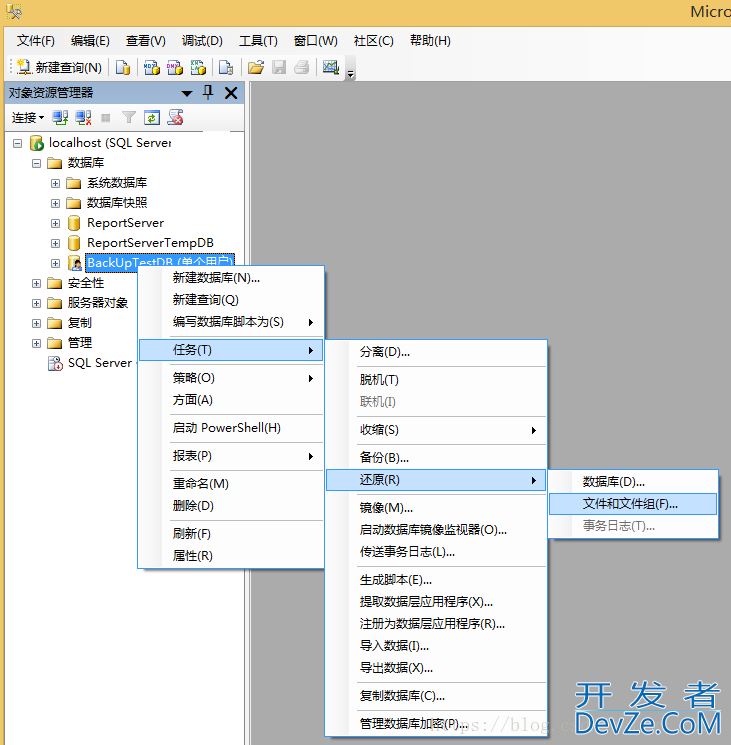
Task: Choose 新建数据库(N)... from context menu
Action: [230, 278]
